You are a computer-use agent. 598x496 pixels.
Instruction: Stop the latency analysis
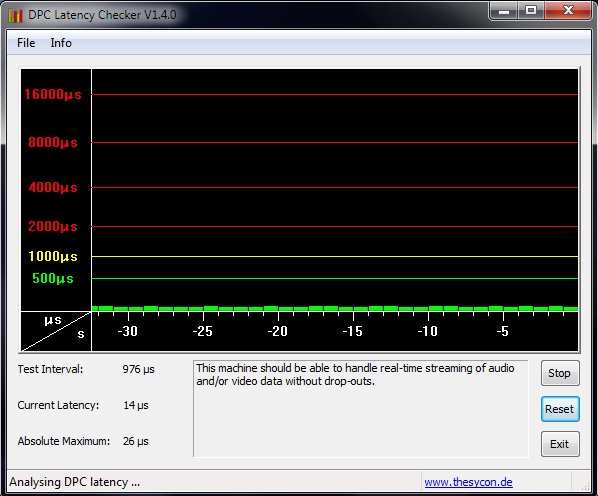point(560,373)
